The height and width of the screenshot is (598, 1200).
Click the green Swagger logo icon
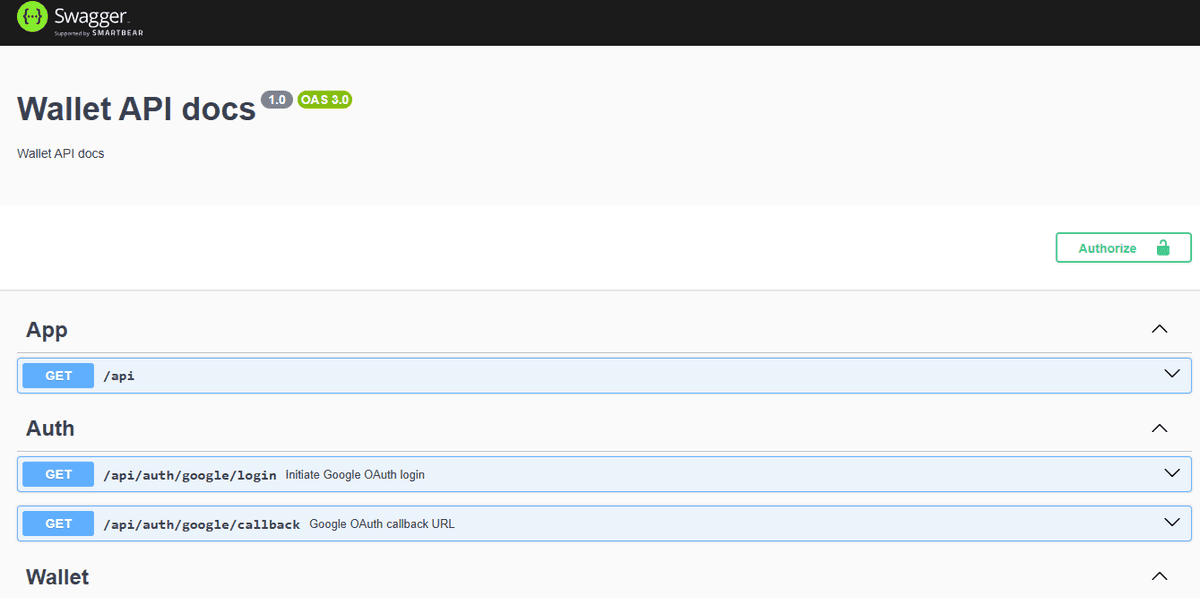32,17
